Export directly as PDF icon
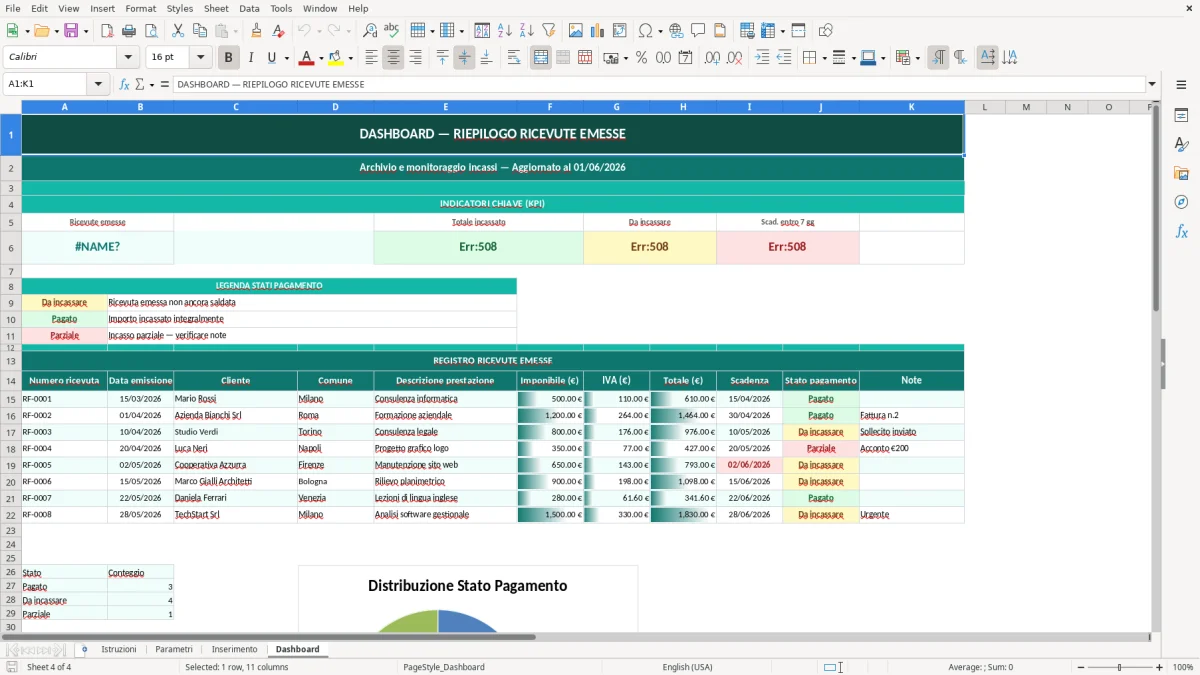The image size is (1200, 675). pyautogui.click(x=107, y=31)
